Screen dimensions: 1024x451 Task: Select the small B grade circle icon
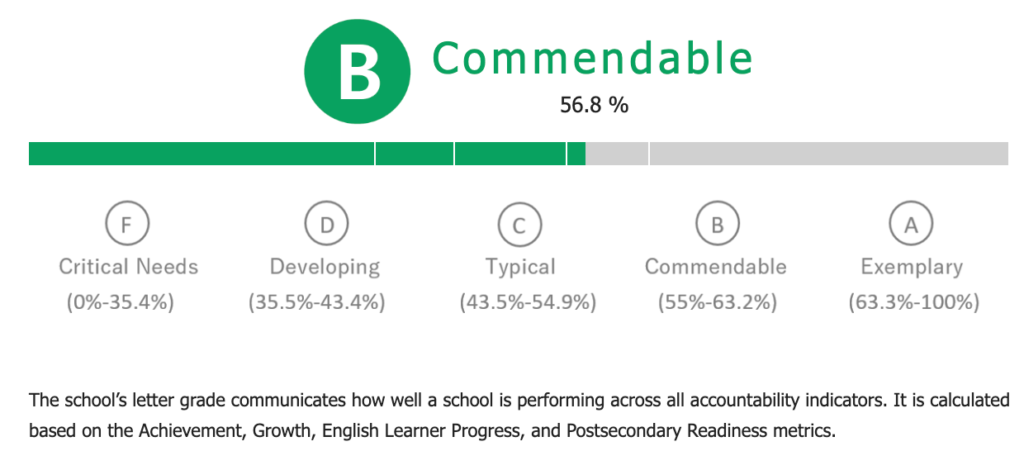(x=717, y=225)
